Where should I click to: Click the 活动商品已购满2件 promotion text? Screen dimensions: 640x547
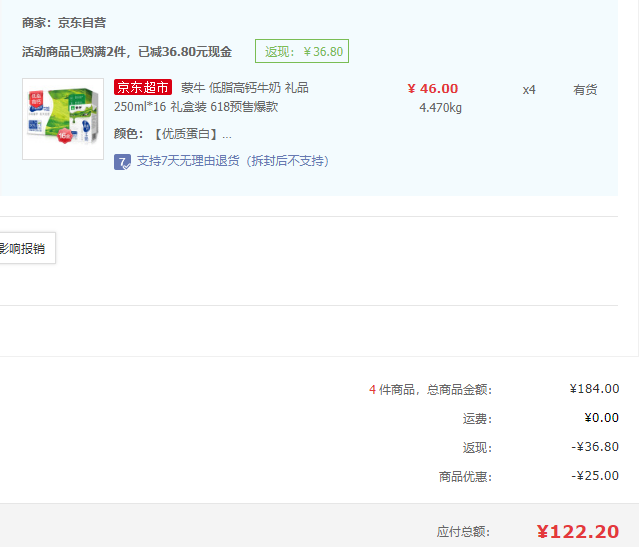[x=127, y=52]
